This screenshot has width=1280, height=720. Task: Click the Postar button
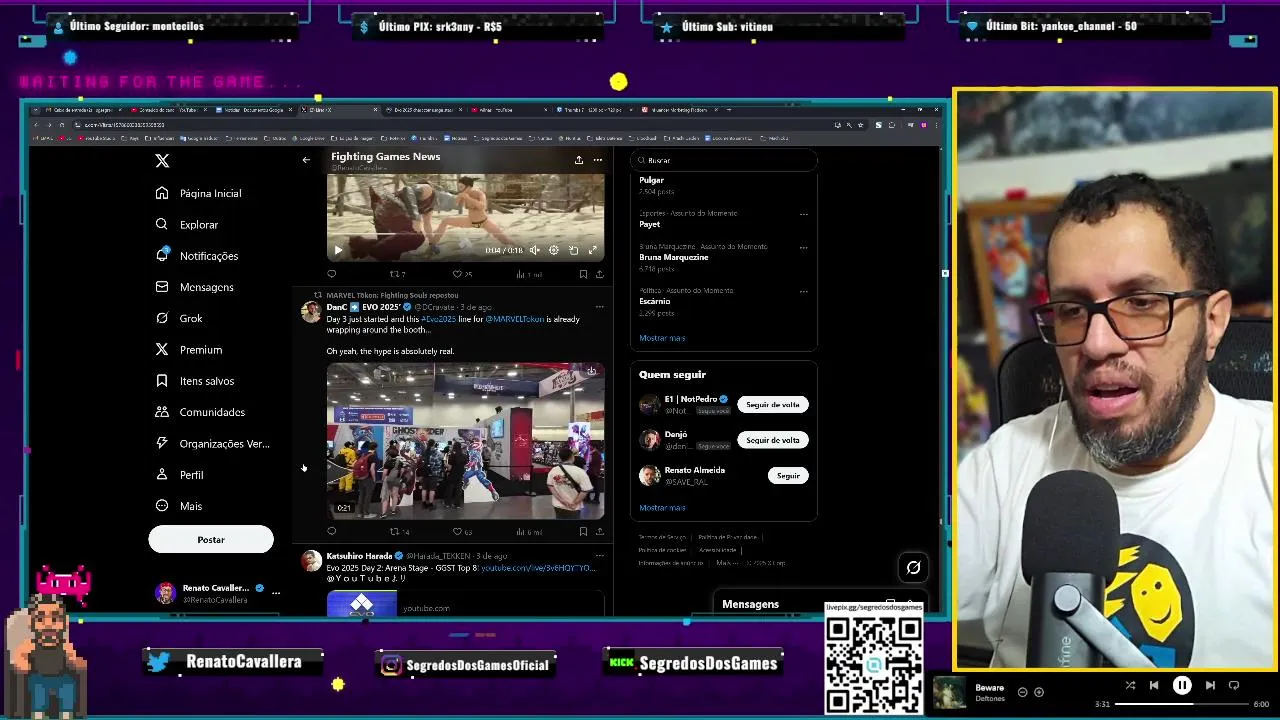[211, 540]
